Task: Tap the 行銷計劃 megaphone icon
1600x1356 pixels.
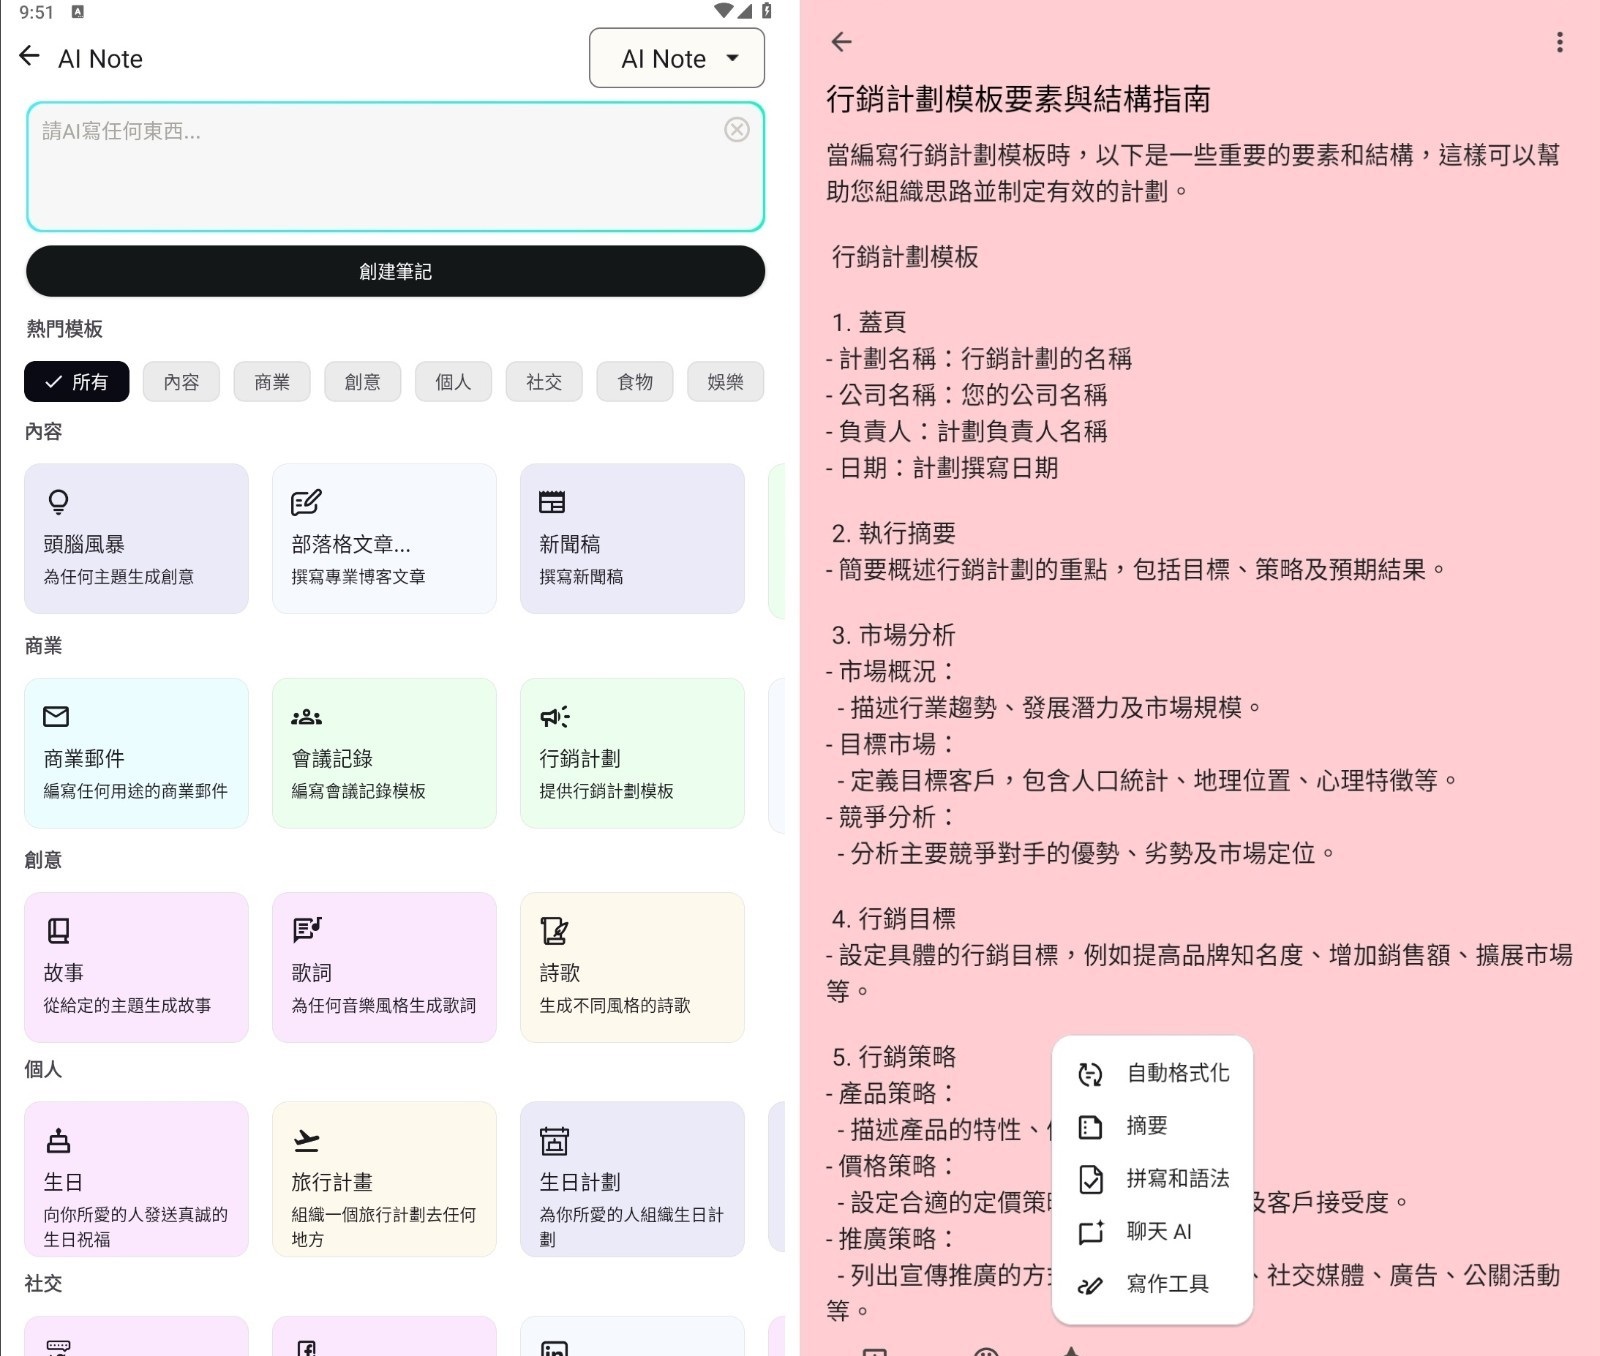Action: [x=553, y=716]
